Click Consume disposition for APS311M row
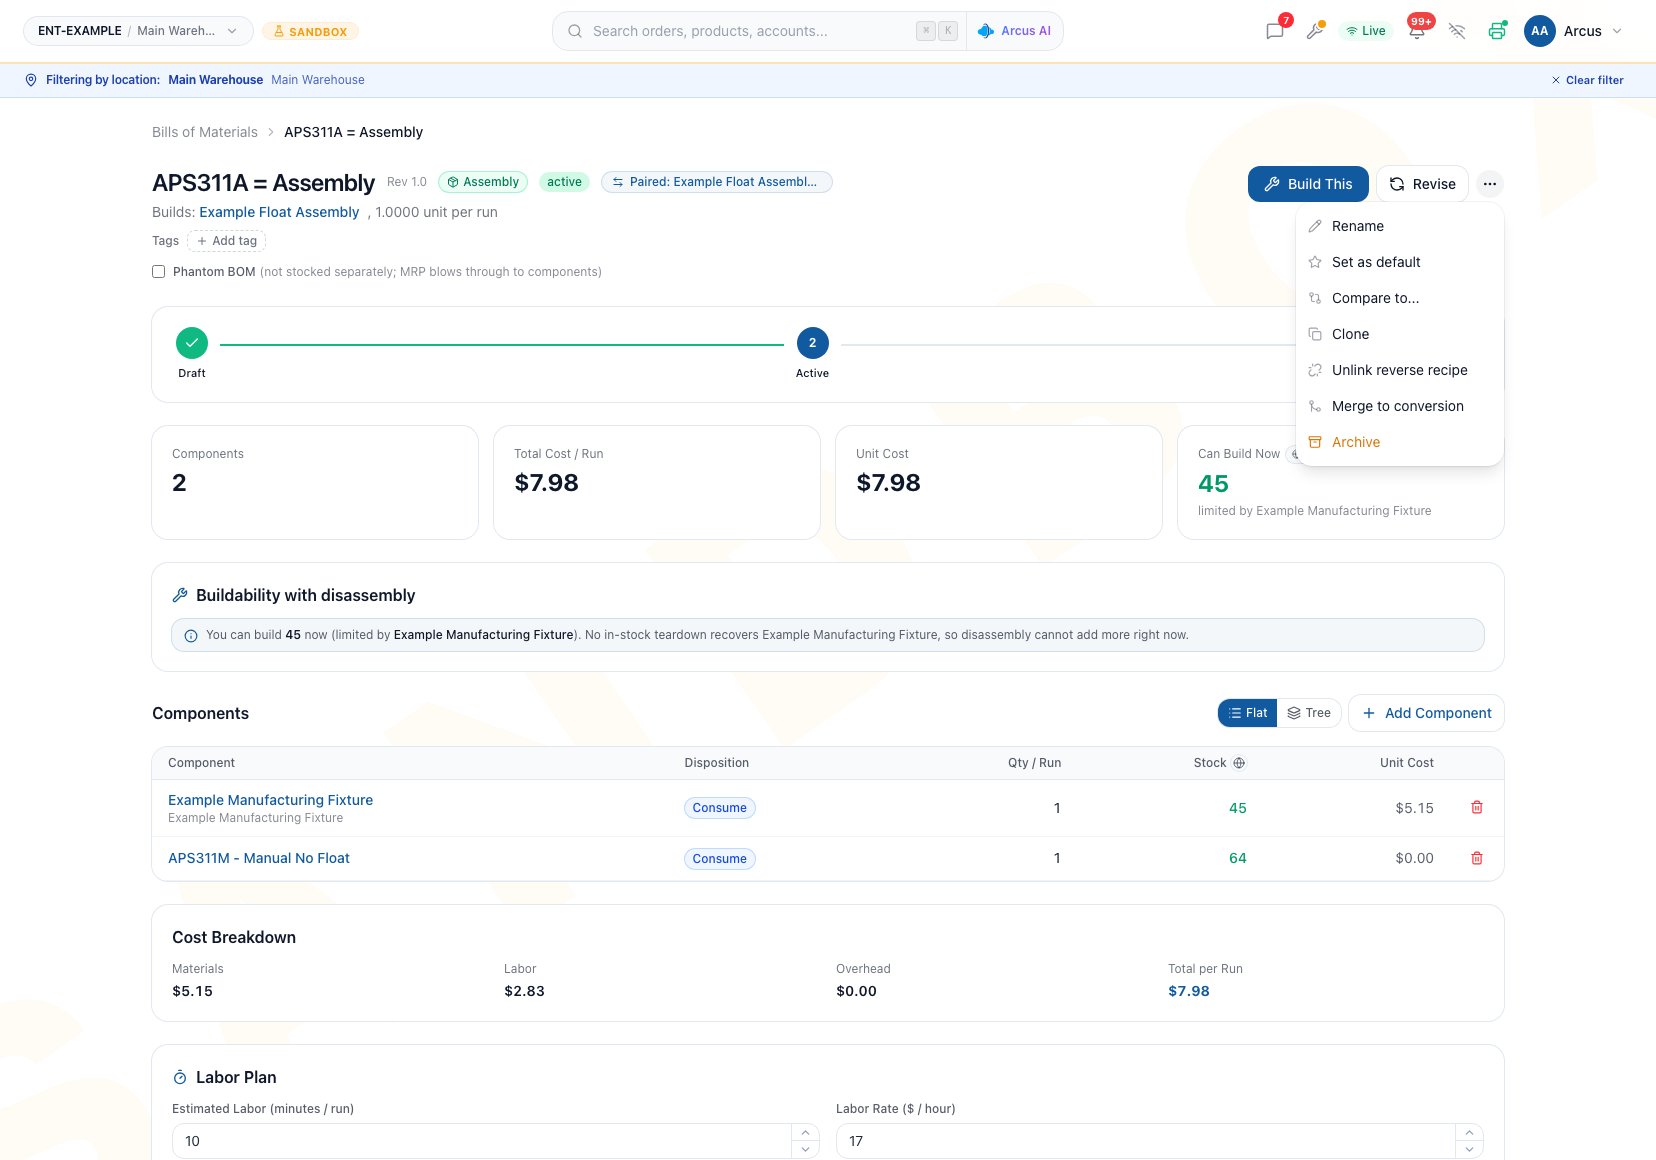 click(x=720, y=859)
